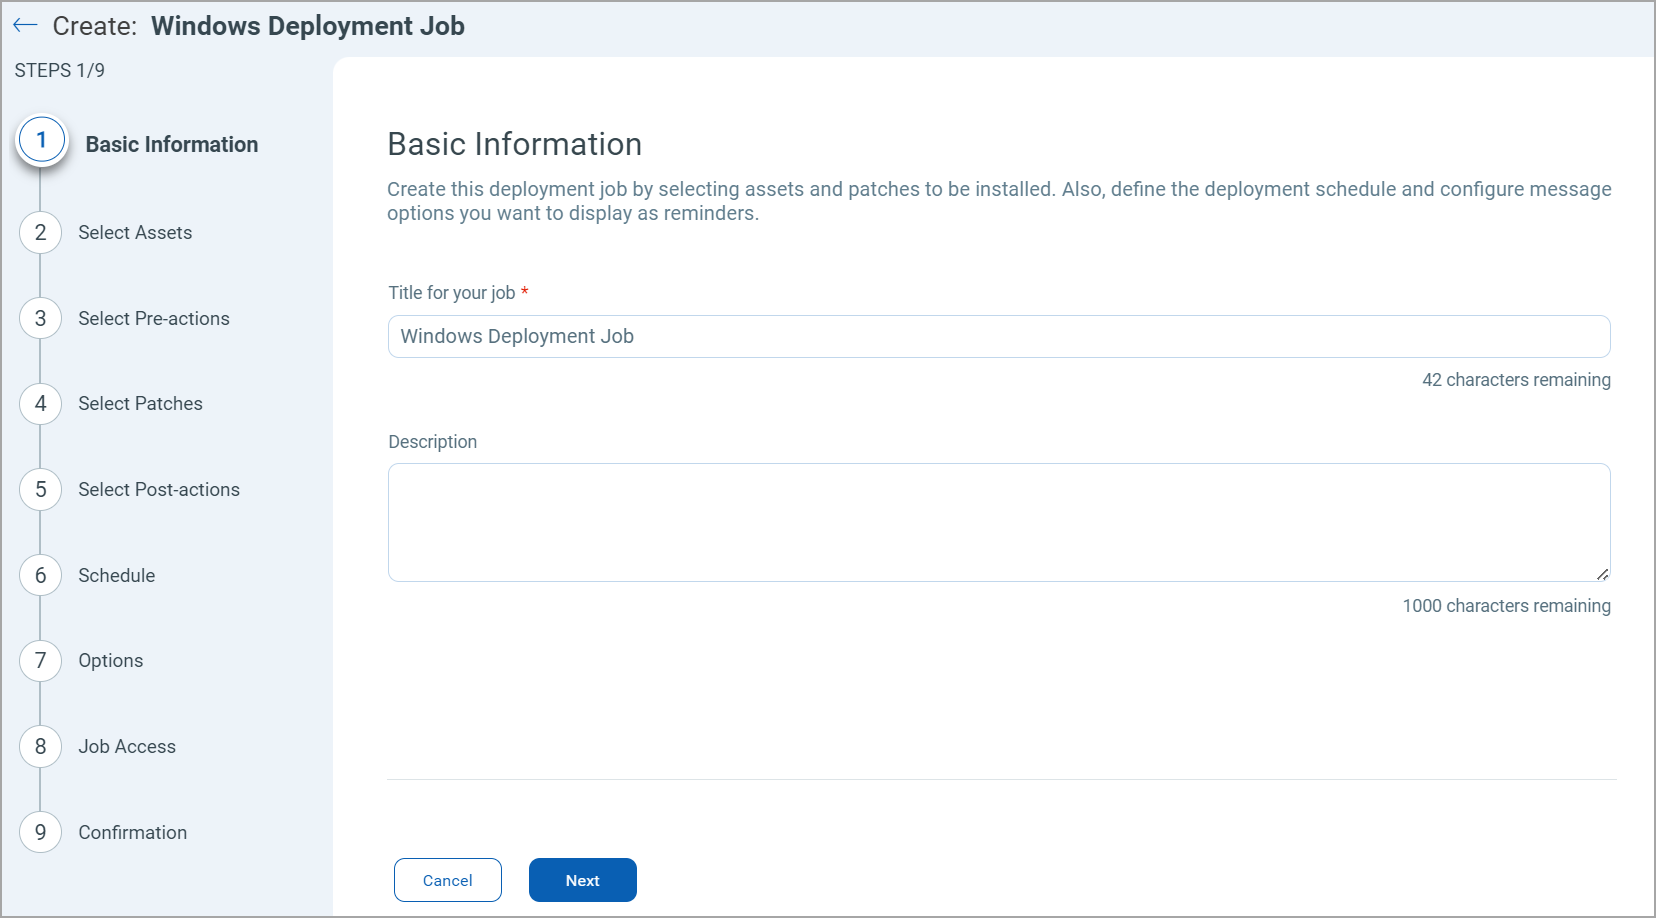Click step 9 circle icon
This screenshot has height=918, width=1656.
(41, 833)
